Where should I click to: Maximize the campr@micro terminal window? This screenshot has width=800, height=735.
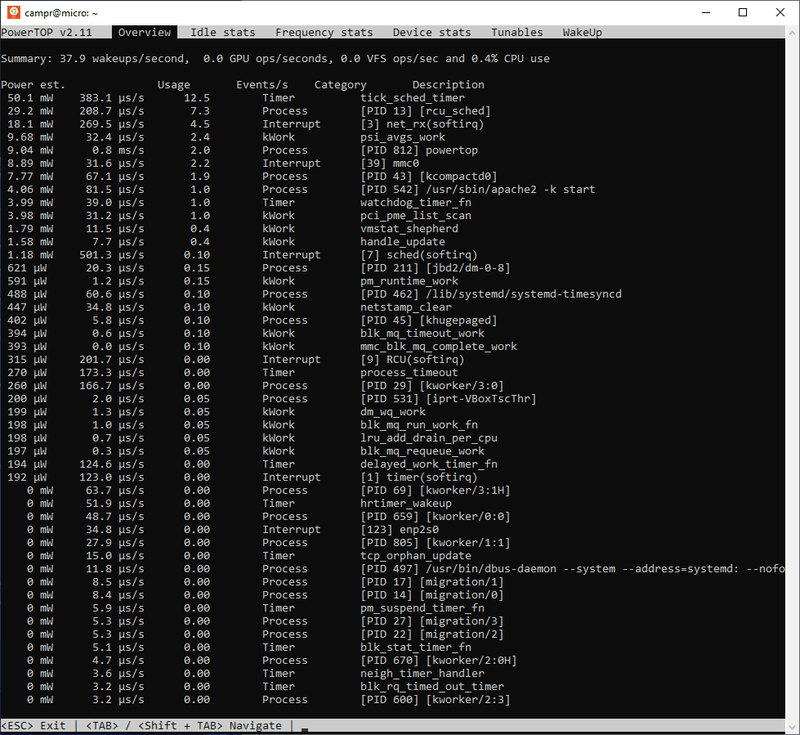pos(743,12)
